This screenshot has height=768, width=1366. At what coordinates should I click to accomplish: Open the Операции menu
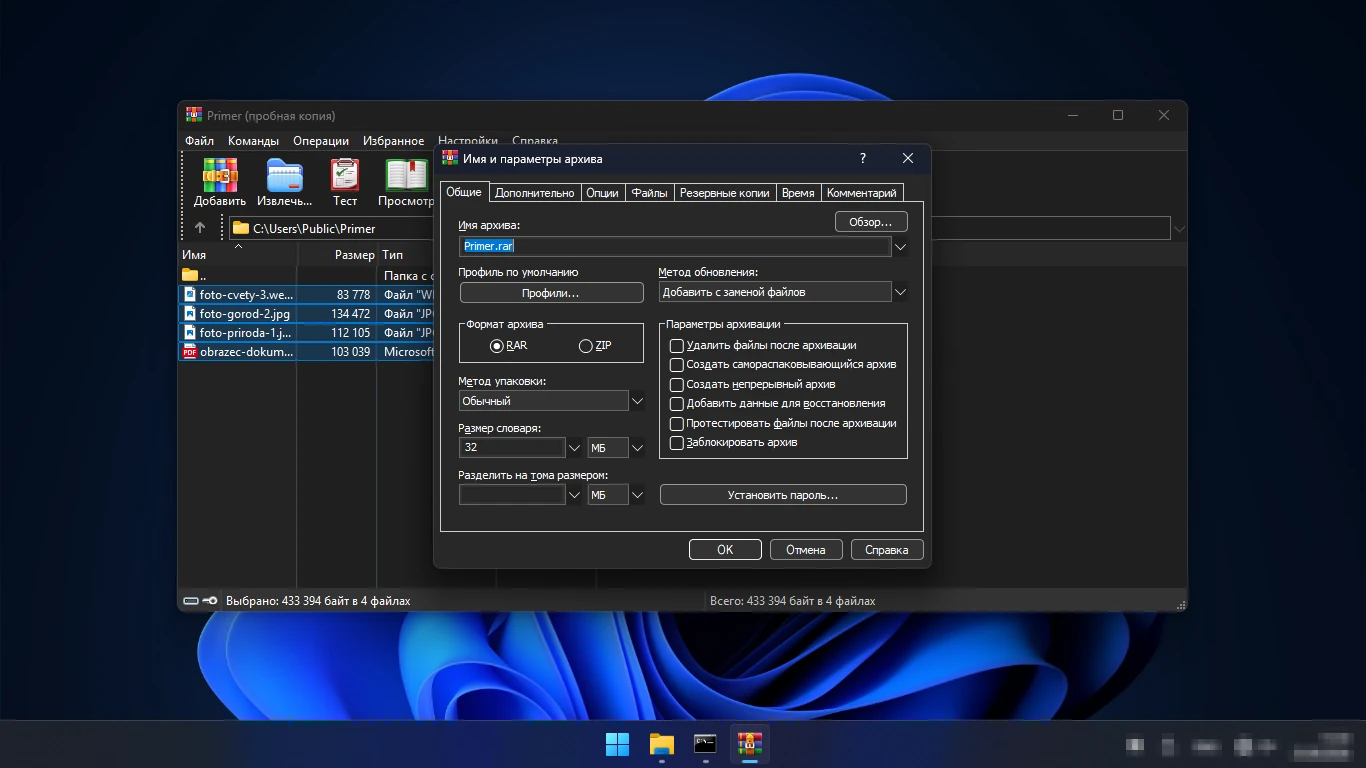point(321,141)
